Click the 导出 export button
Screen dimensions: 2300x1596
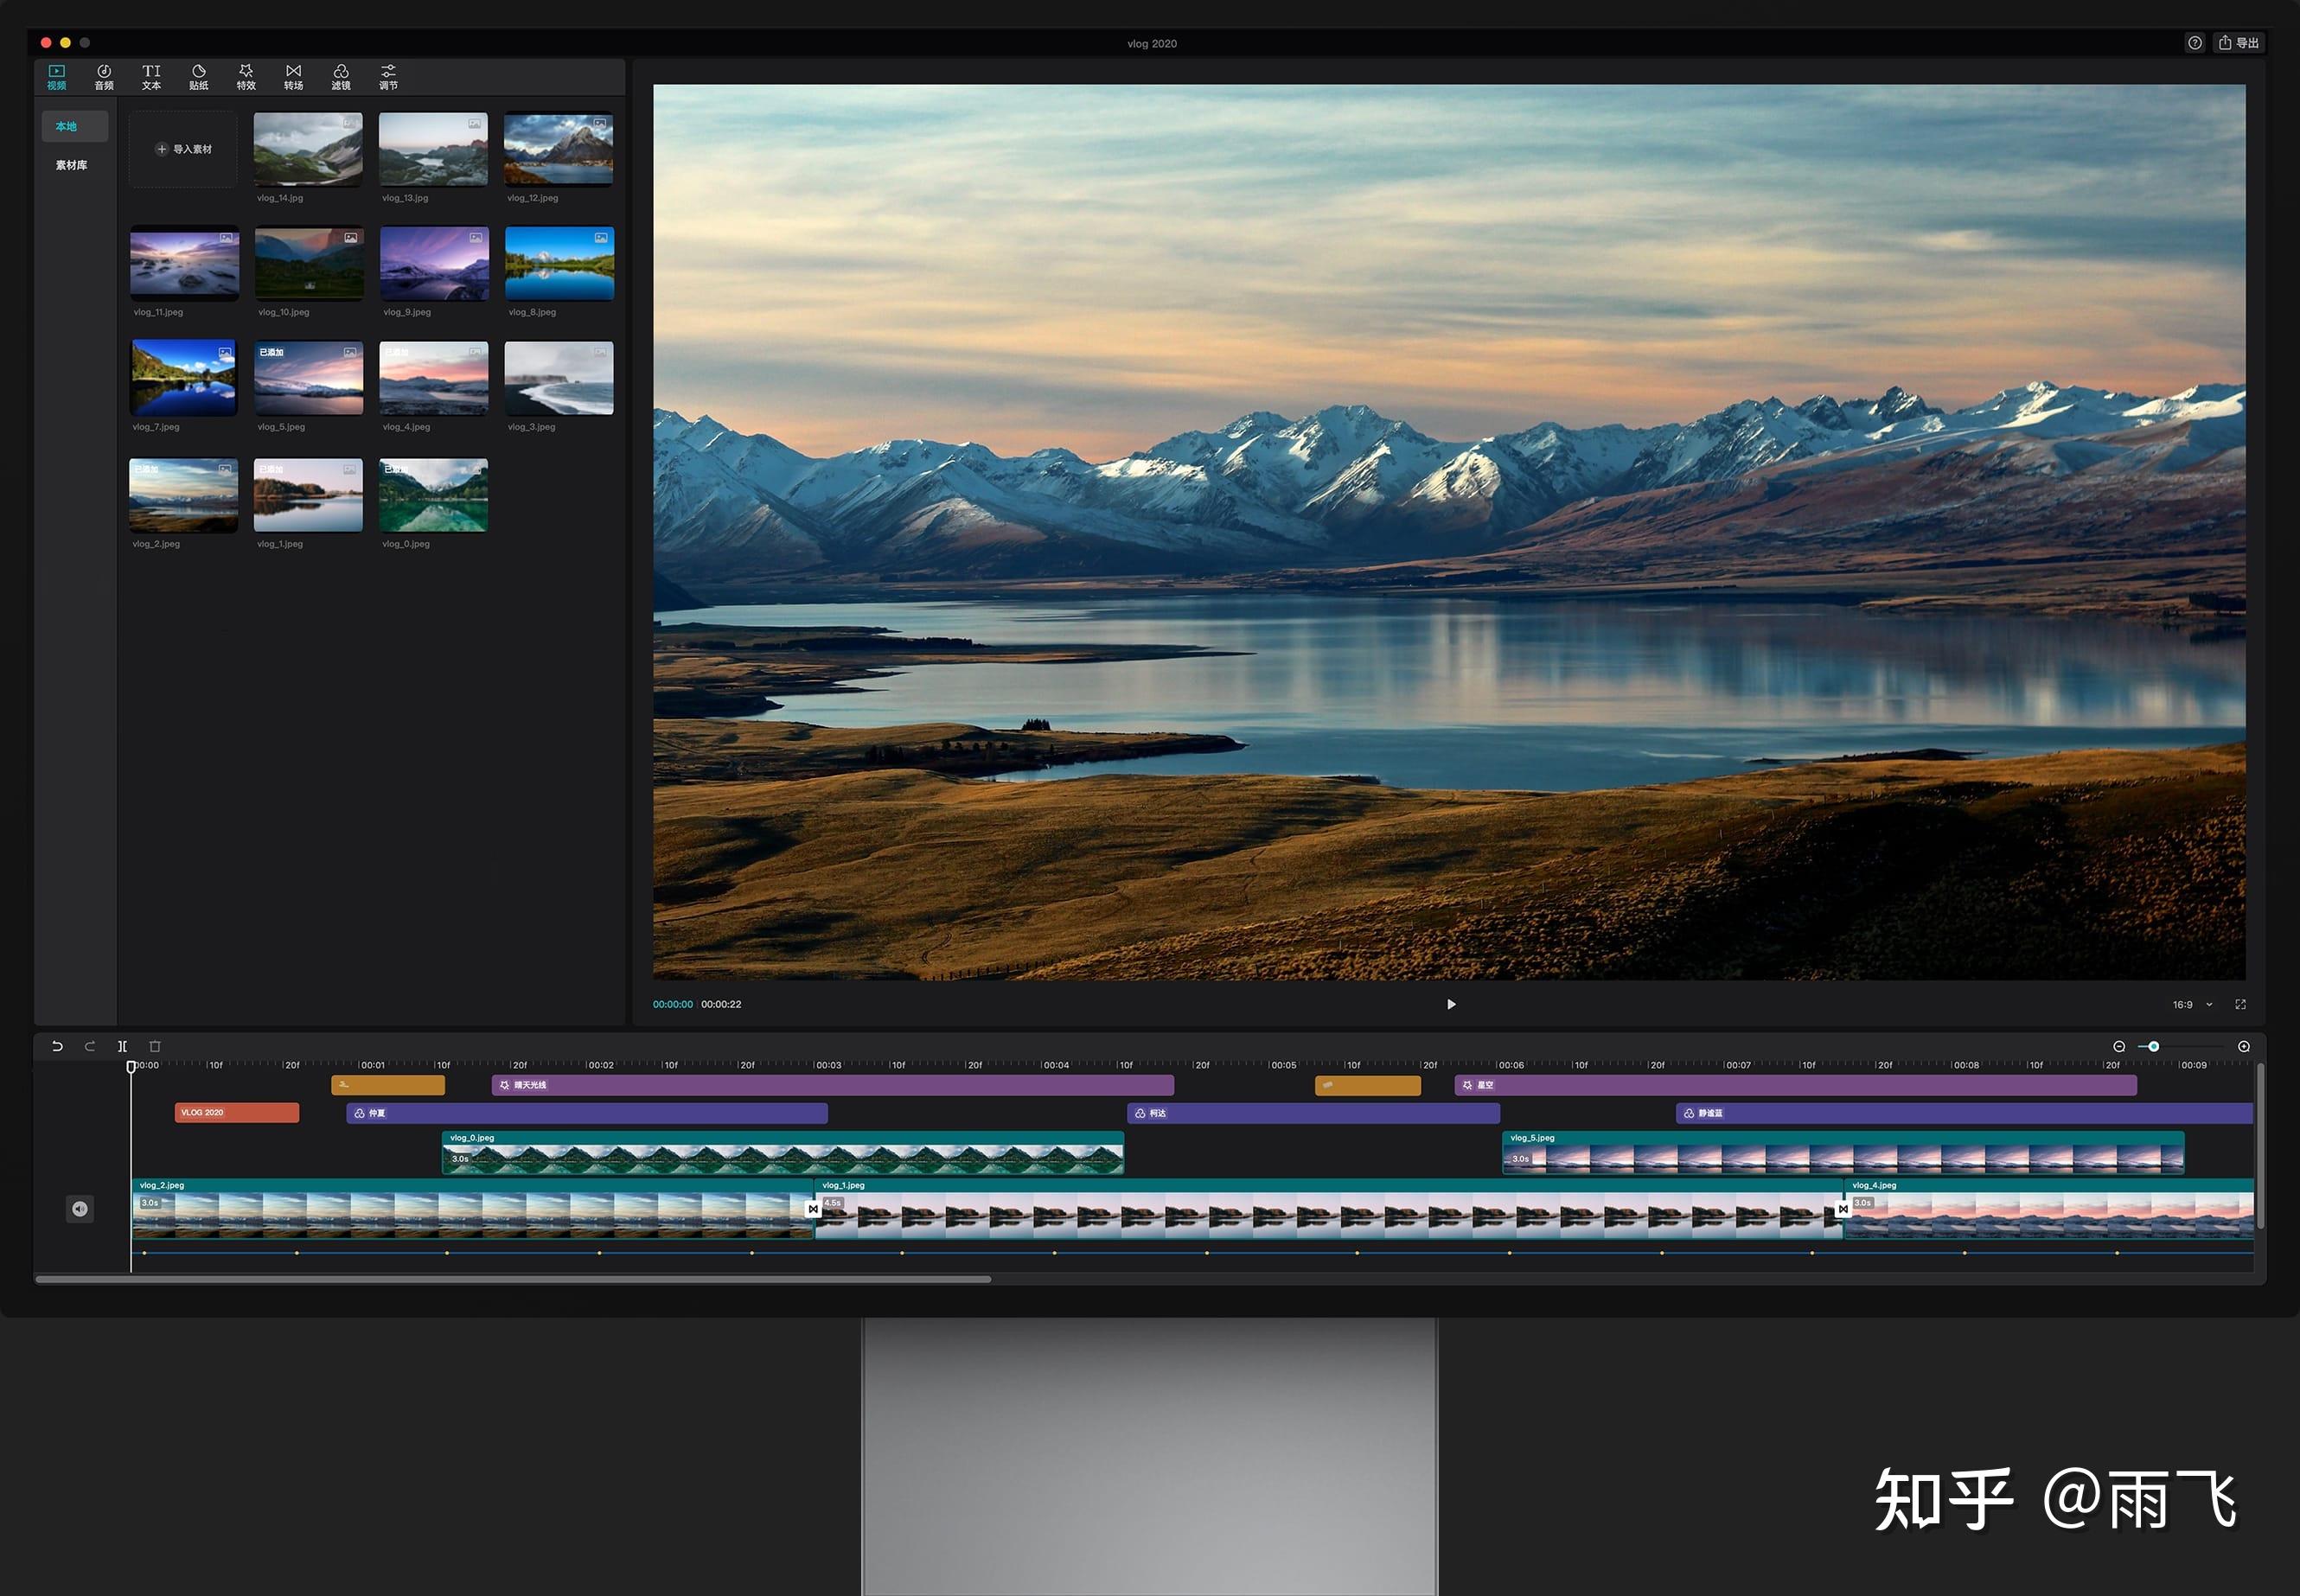click(2239, 43)
